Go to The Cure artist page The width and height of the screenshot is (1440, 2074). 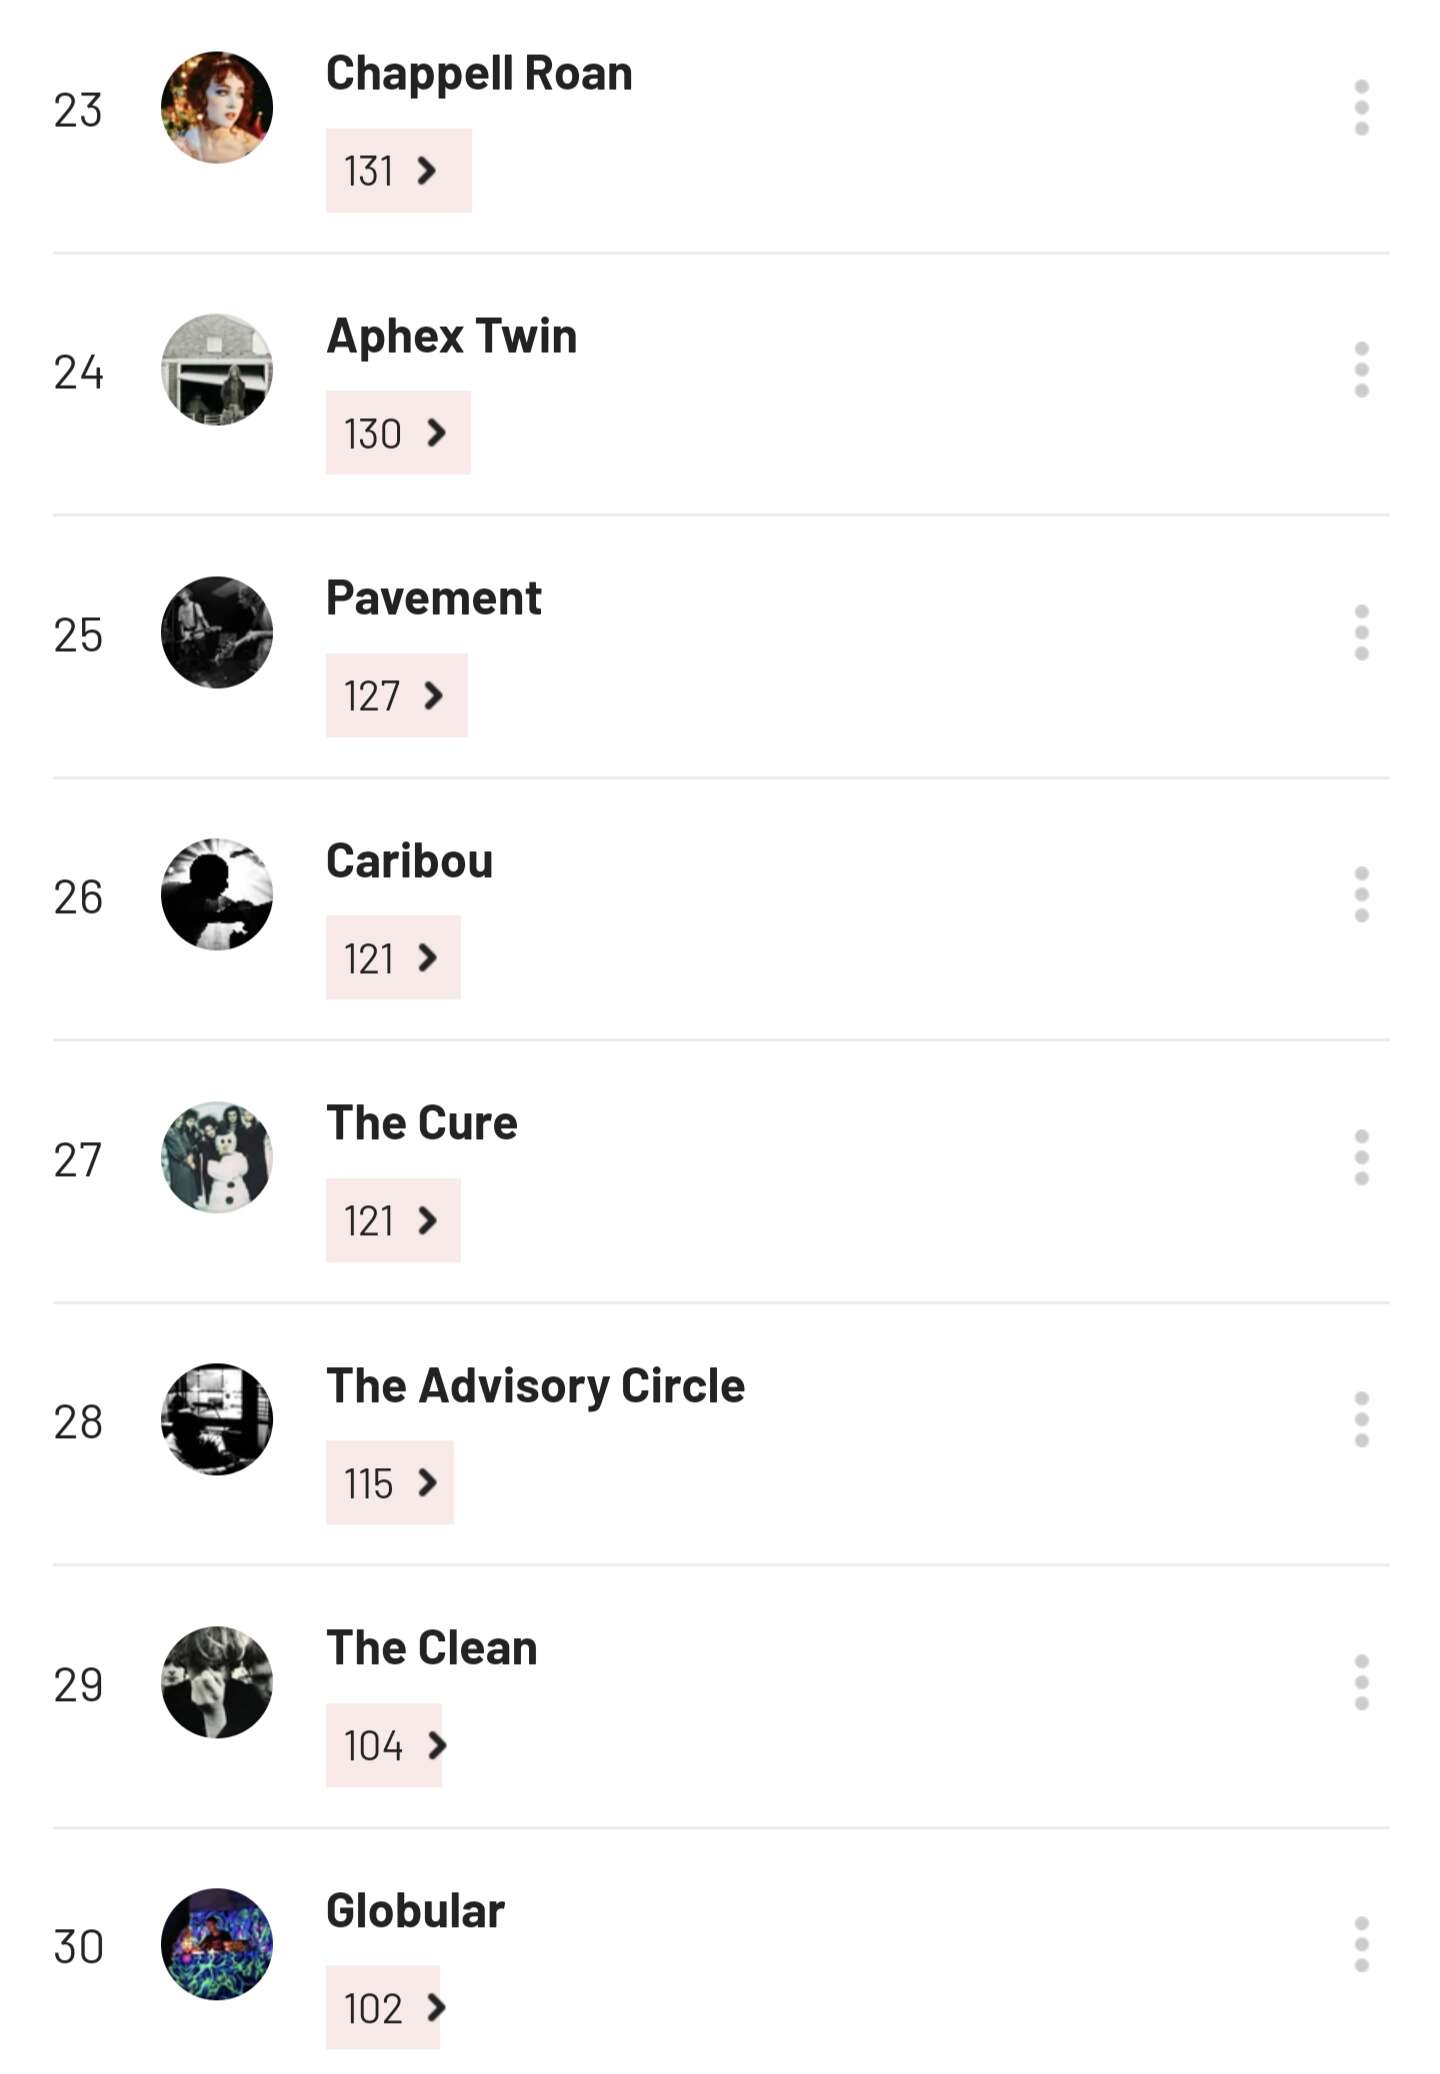421,1123
